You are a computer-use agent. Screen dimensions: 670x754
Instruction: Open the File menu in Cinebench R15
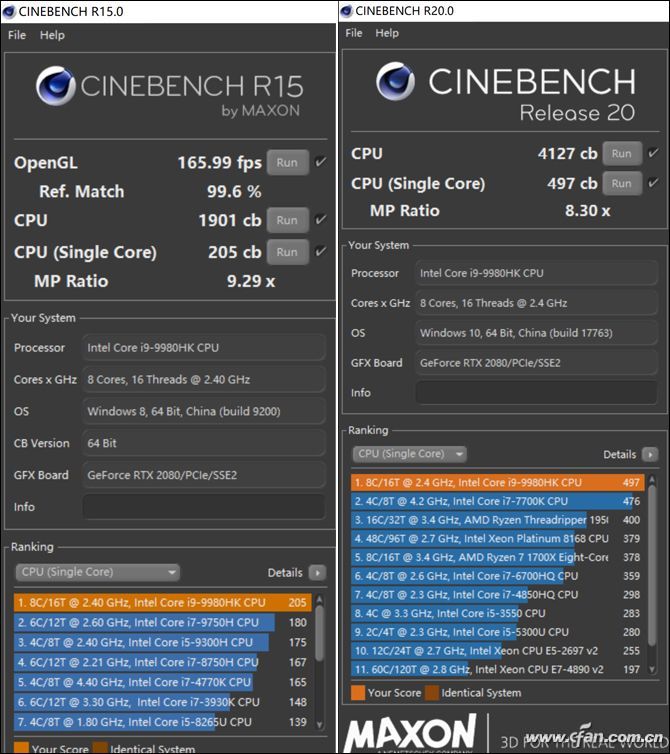[x=17, y=35]
